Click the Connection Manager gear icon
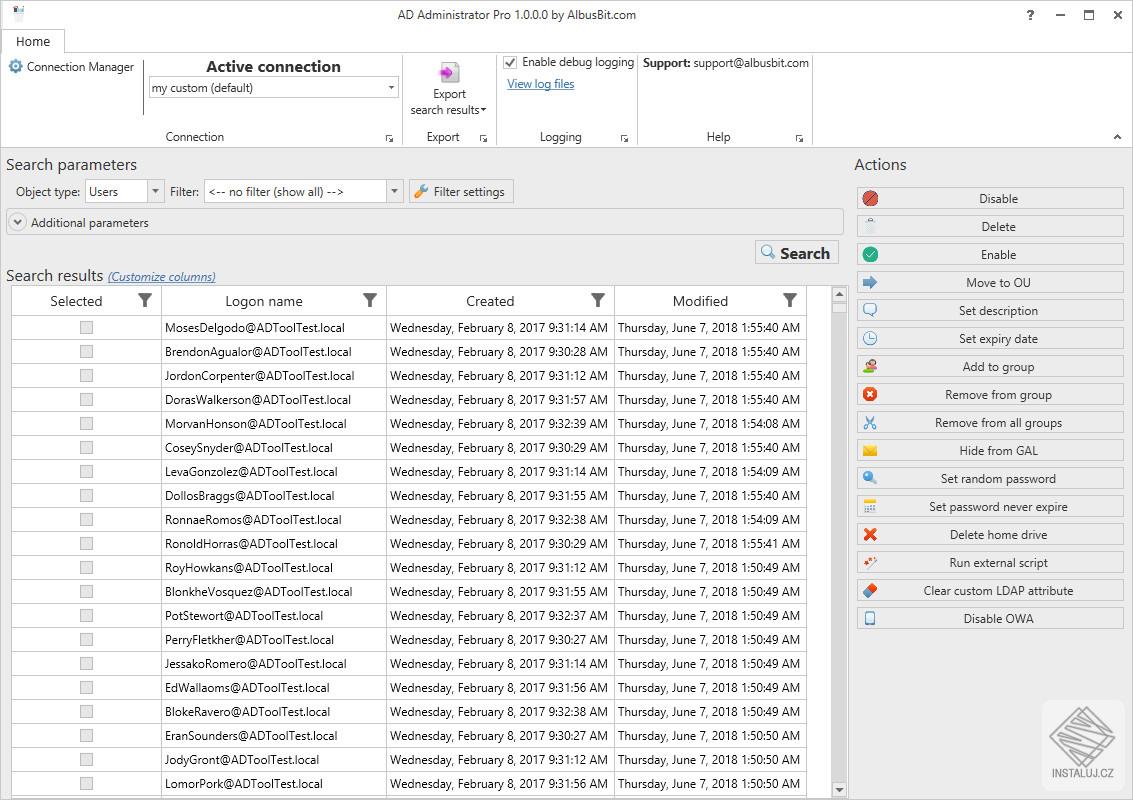The width and height of the screenshot is (1133, 800). pos(15,67)
